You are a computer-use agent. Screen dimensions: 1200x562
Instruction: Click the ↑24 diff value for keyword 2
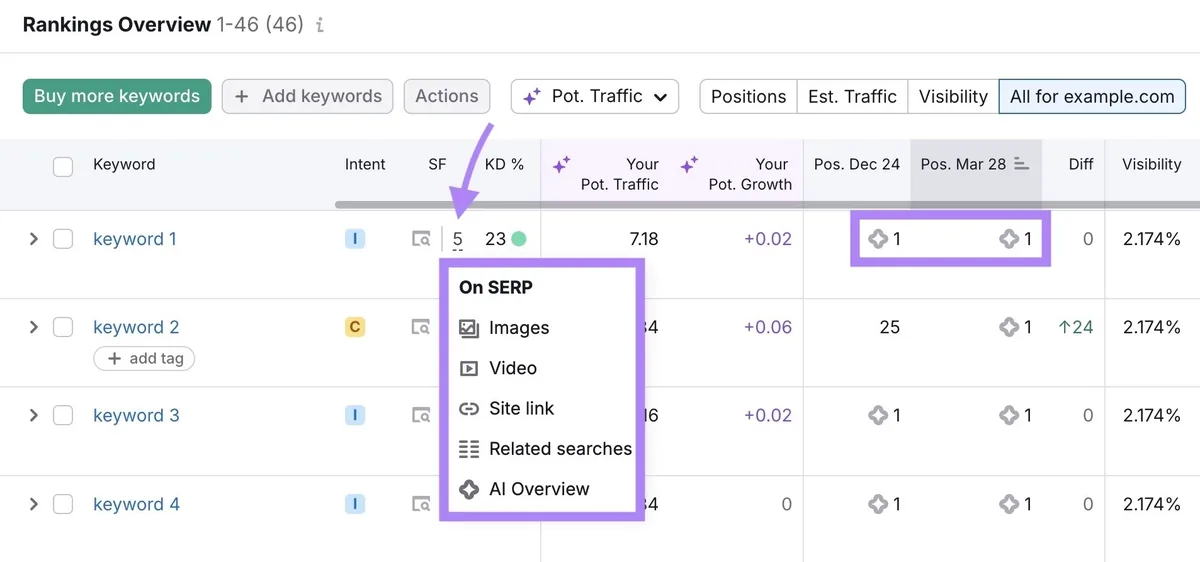1076,327
